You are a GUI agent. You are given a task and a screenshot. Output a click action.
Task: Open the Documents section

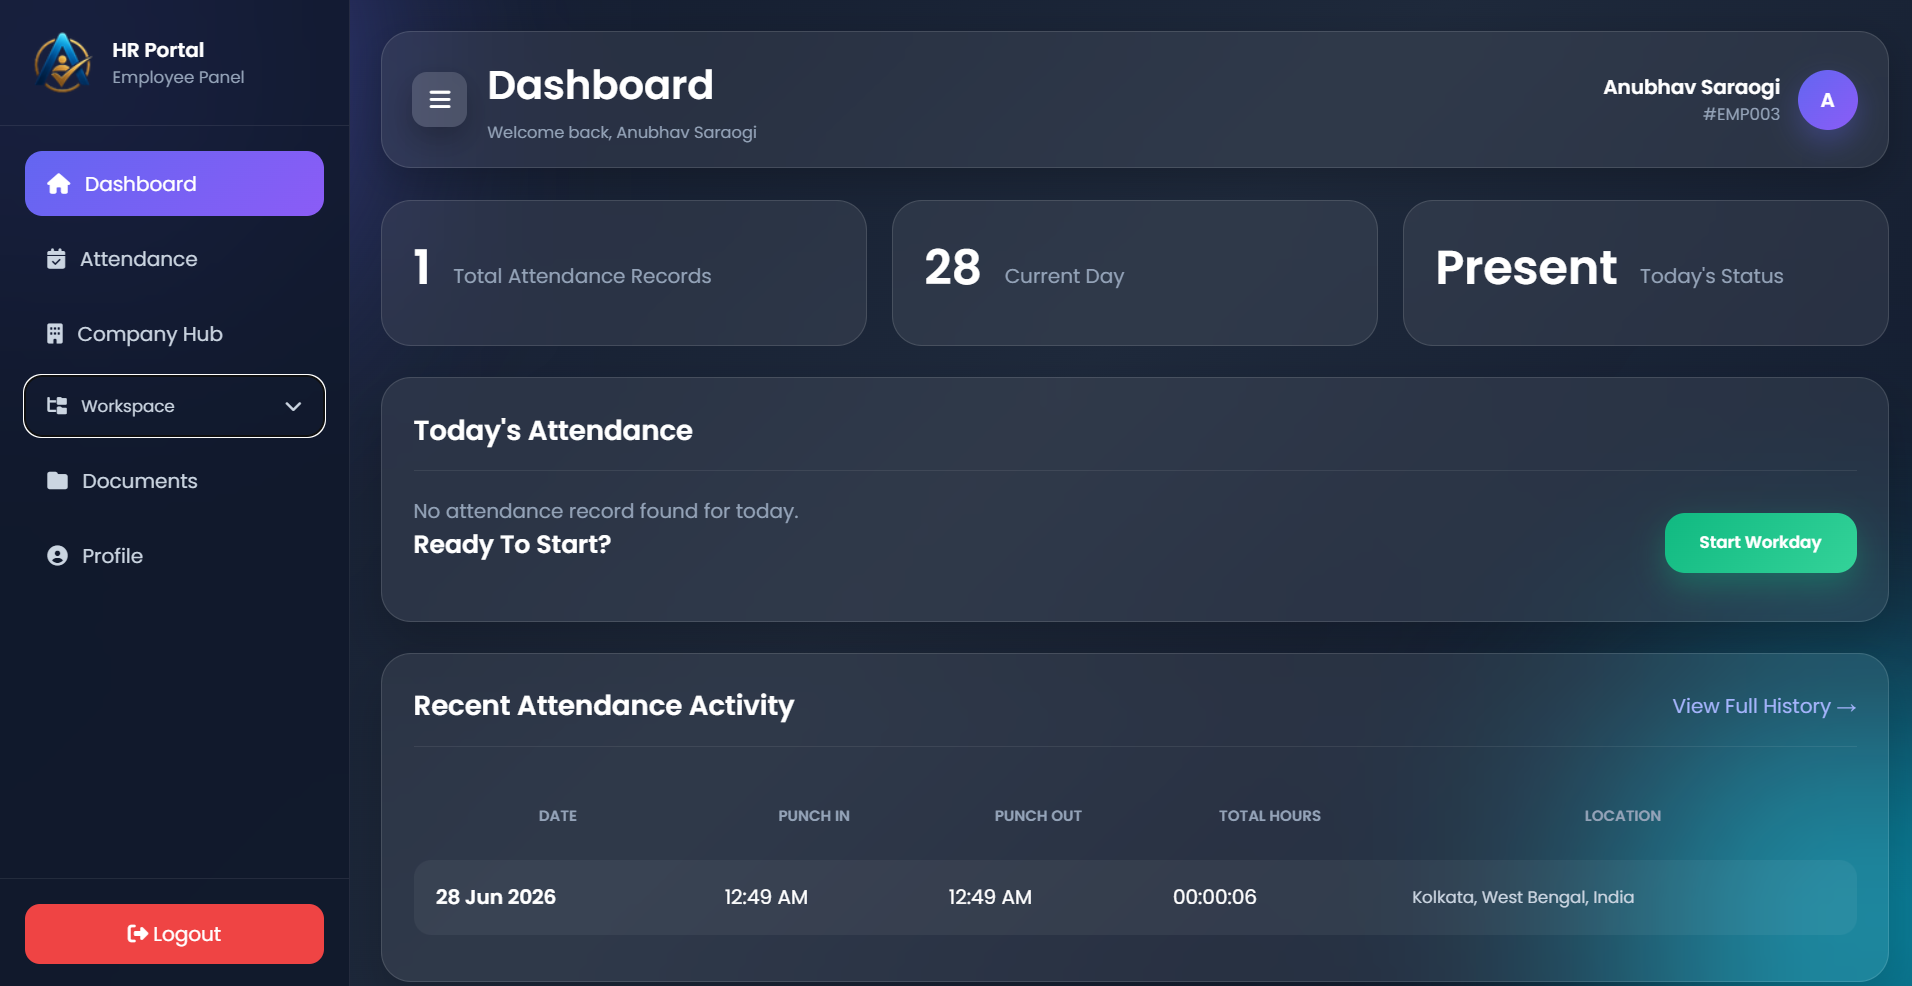pyautogui.click(x=174, y=481)
